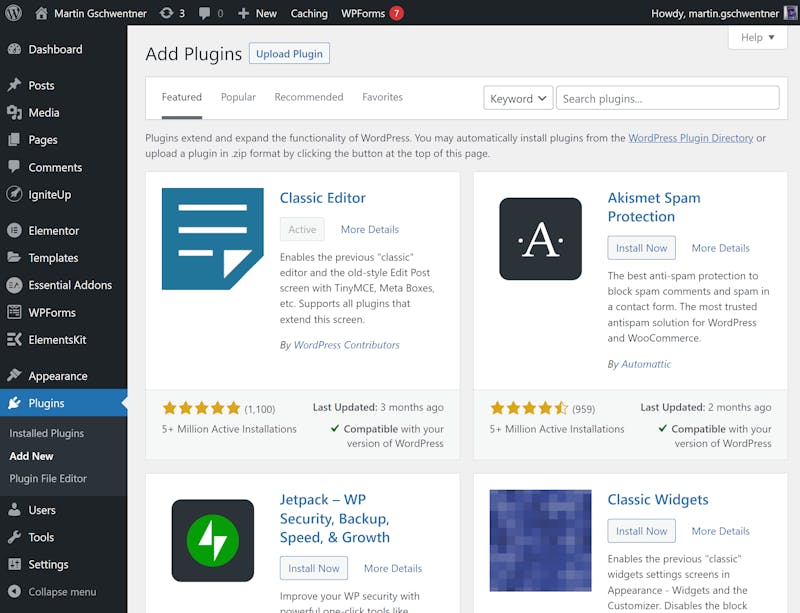Open the WordPress Contributors author link
Image resolution: width=800 pixels, height=613 pixels.
(x=346, y=345)
